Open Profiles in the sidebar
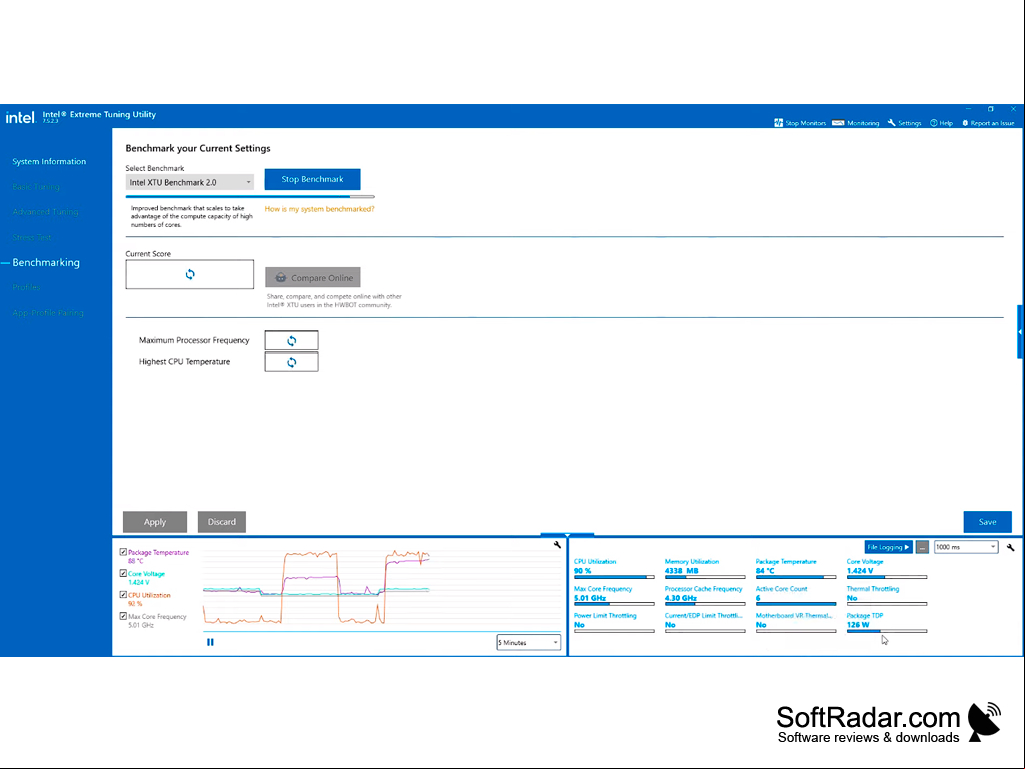1025x769 pixels. (26, 287)
